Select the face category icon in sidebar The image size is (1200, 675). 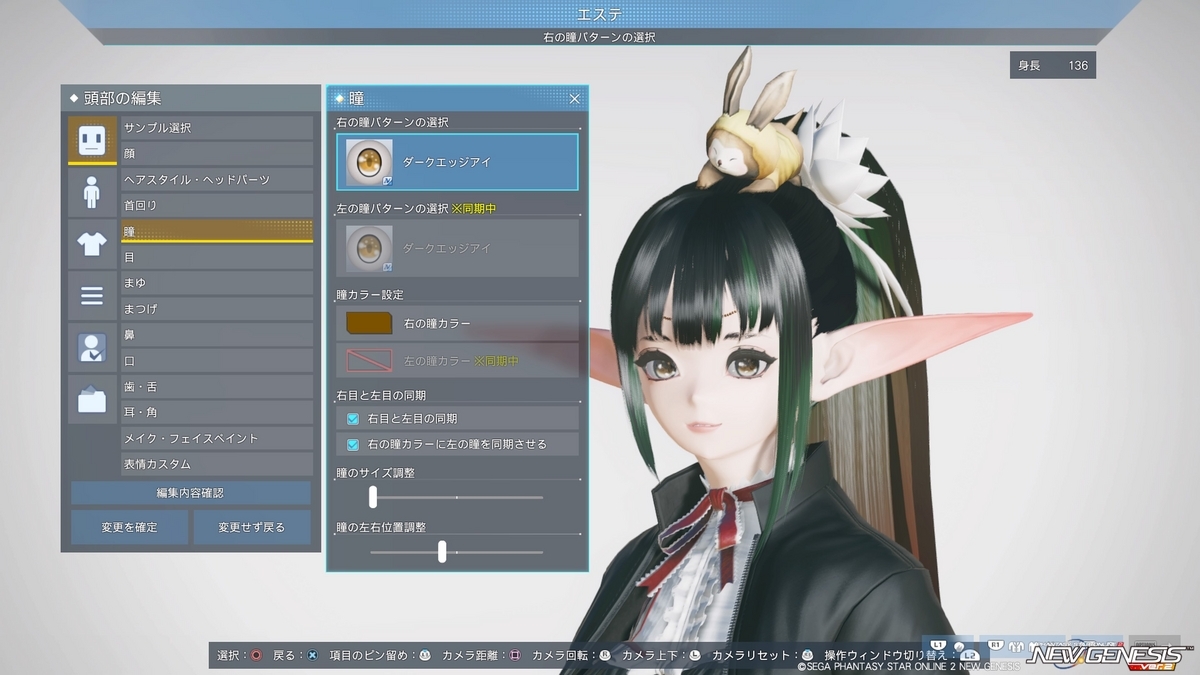tap(92, 140)
